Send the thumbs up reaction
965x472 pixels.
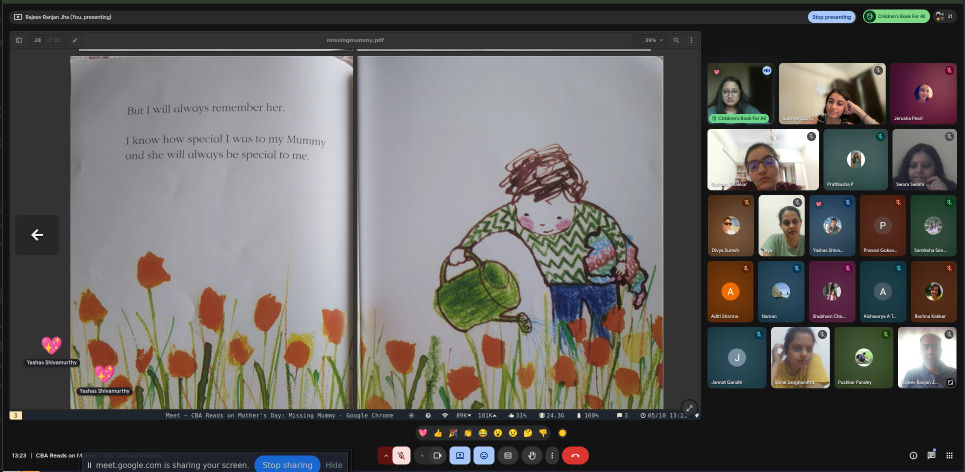click(x=438, y=433)
